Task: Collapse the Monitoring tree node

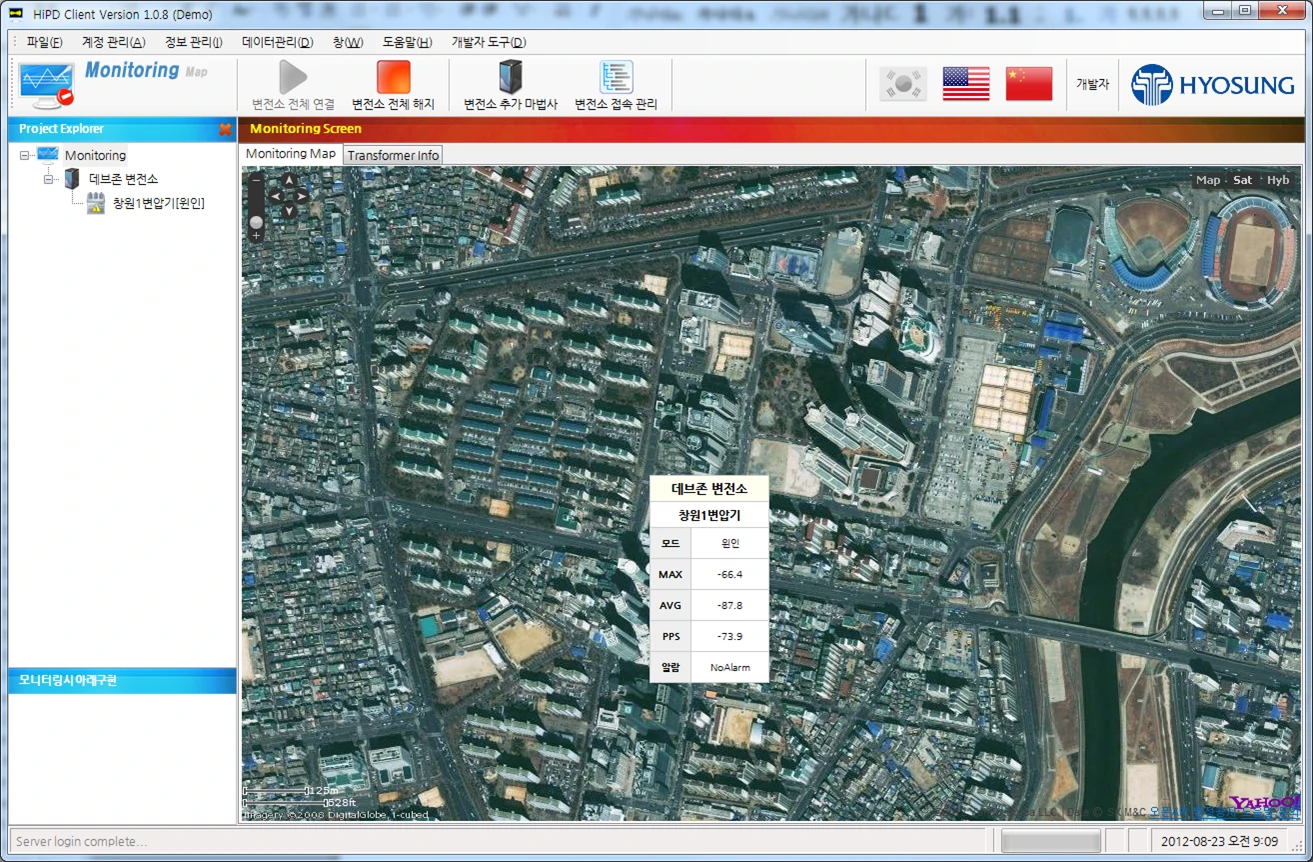Action: (x=24, y=155)
